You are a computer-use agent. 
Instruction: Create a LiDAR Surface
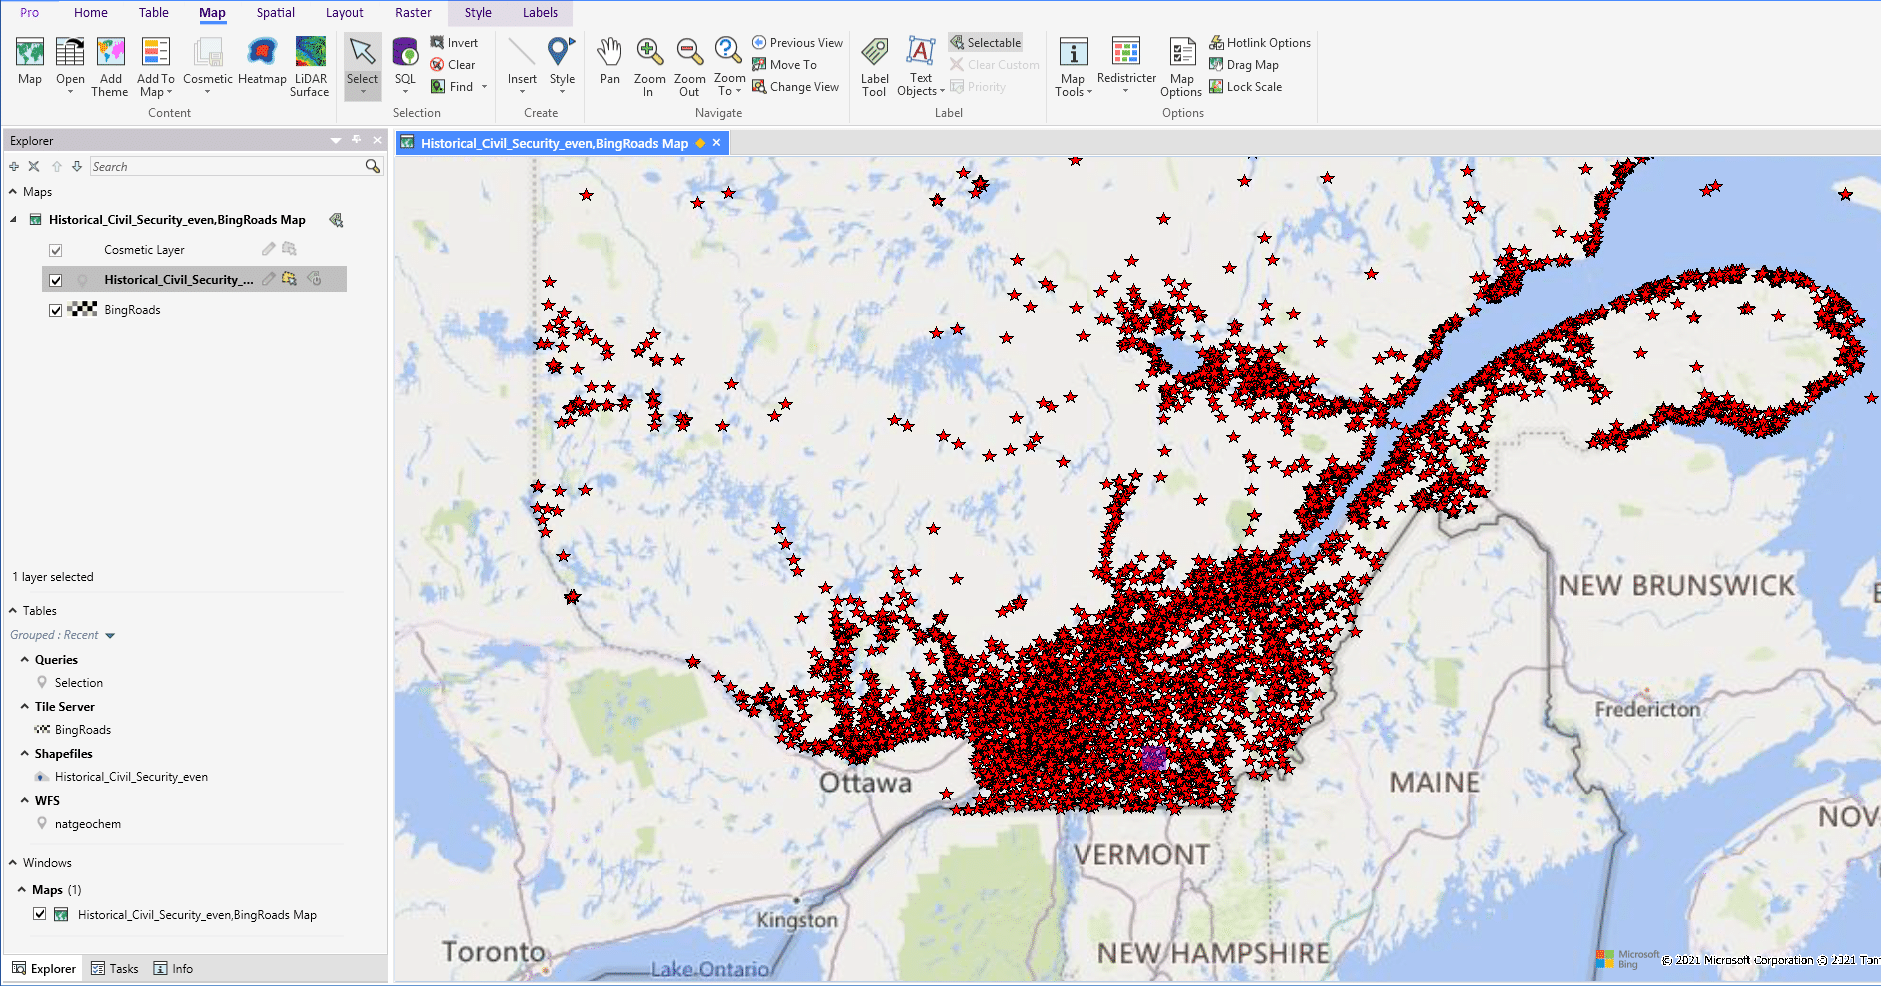[x=310, y=65]
